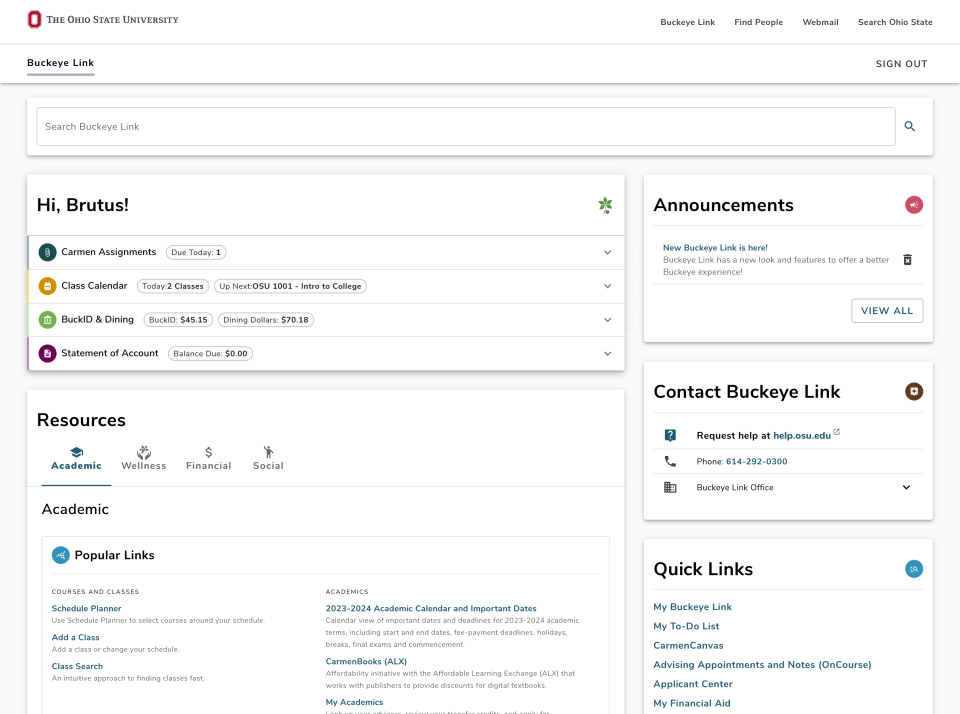This screenshot has width=960, height=714.
Task: Open the CarmenBooks (ALX) link
Action: [x=366, y=661]
